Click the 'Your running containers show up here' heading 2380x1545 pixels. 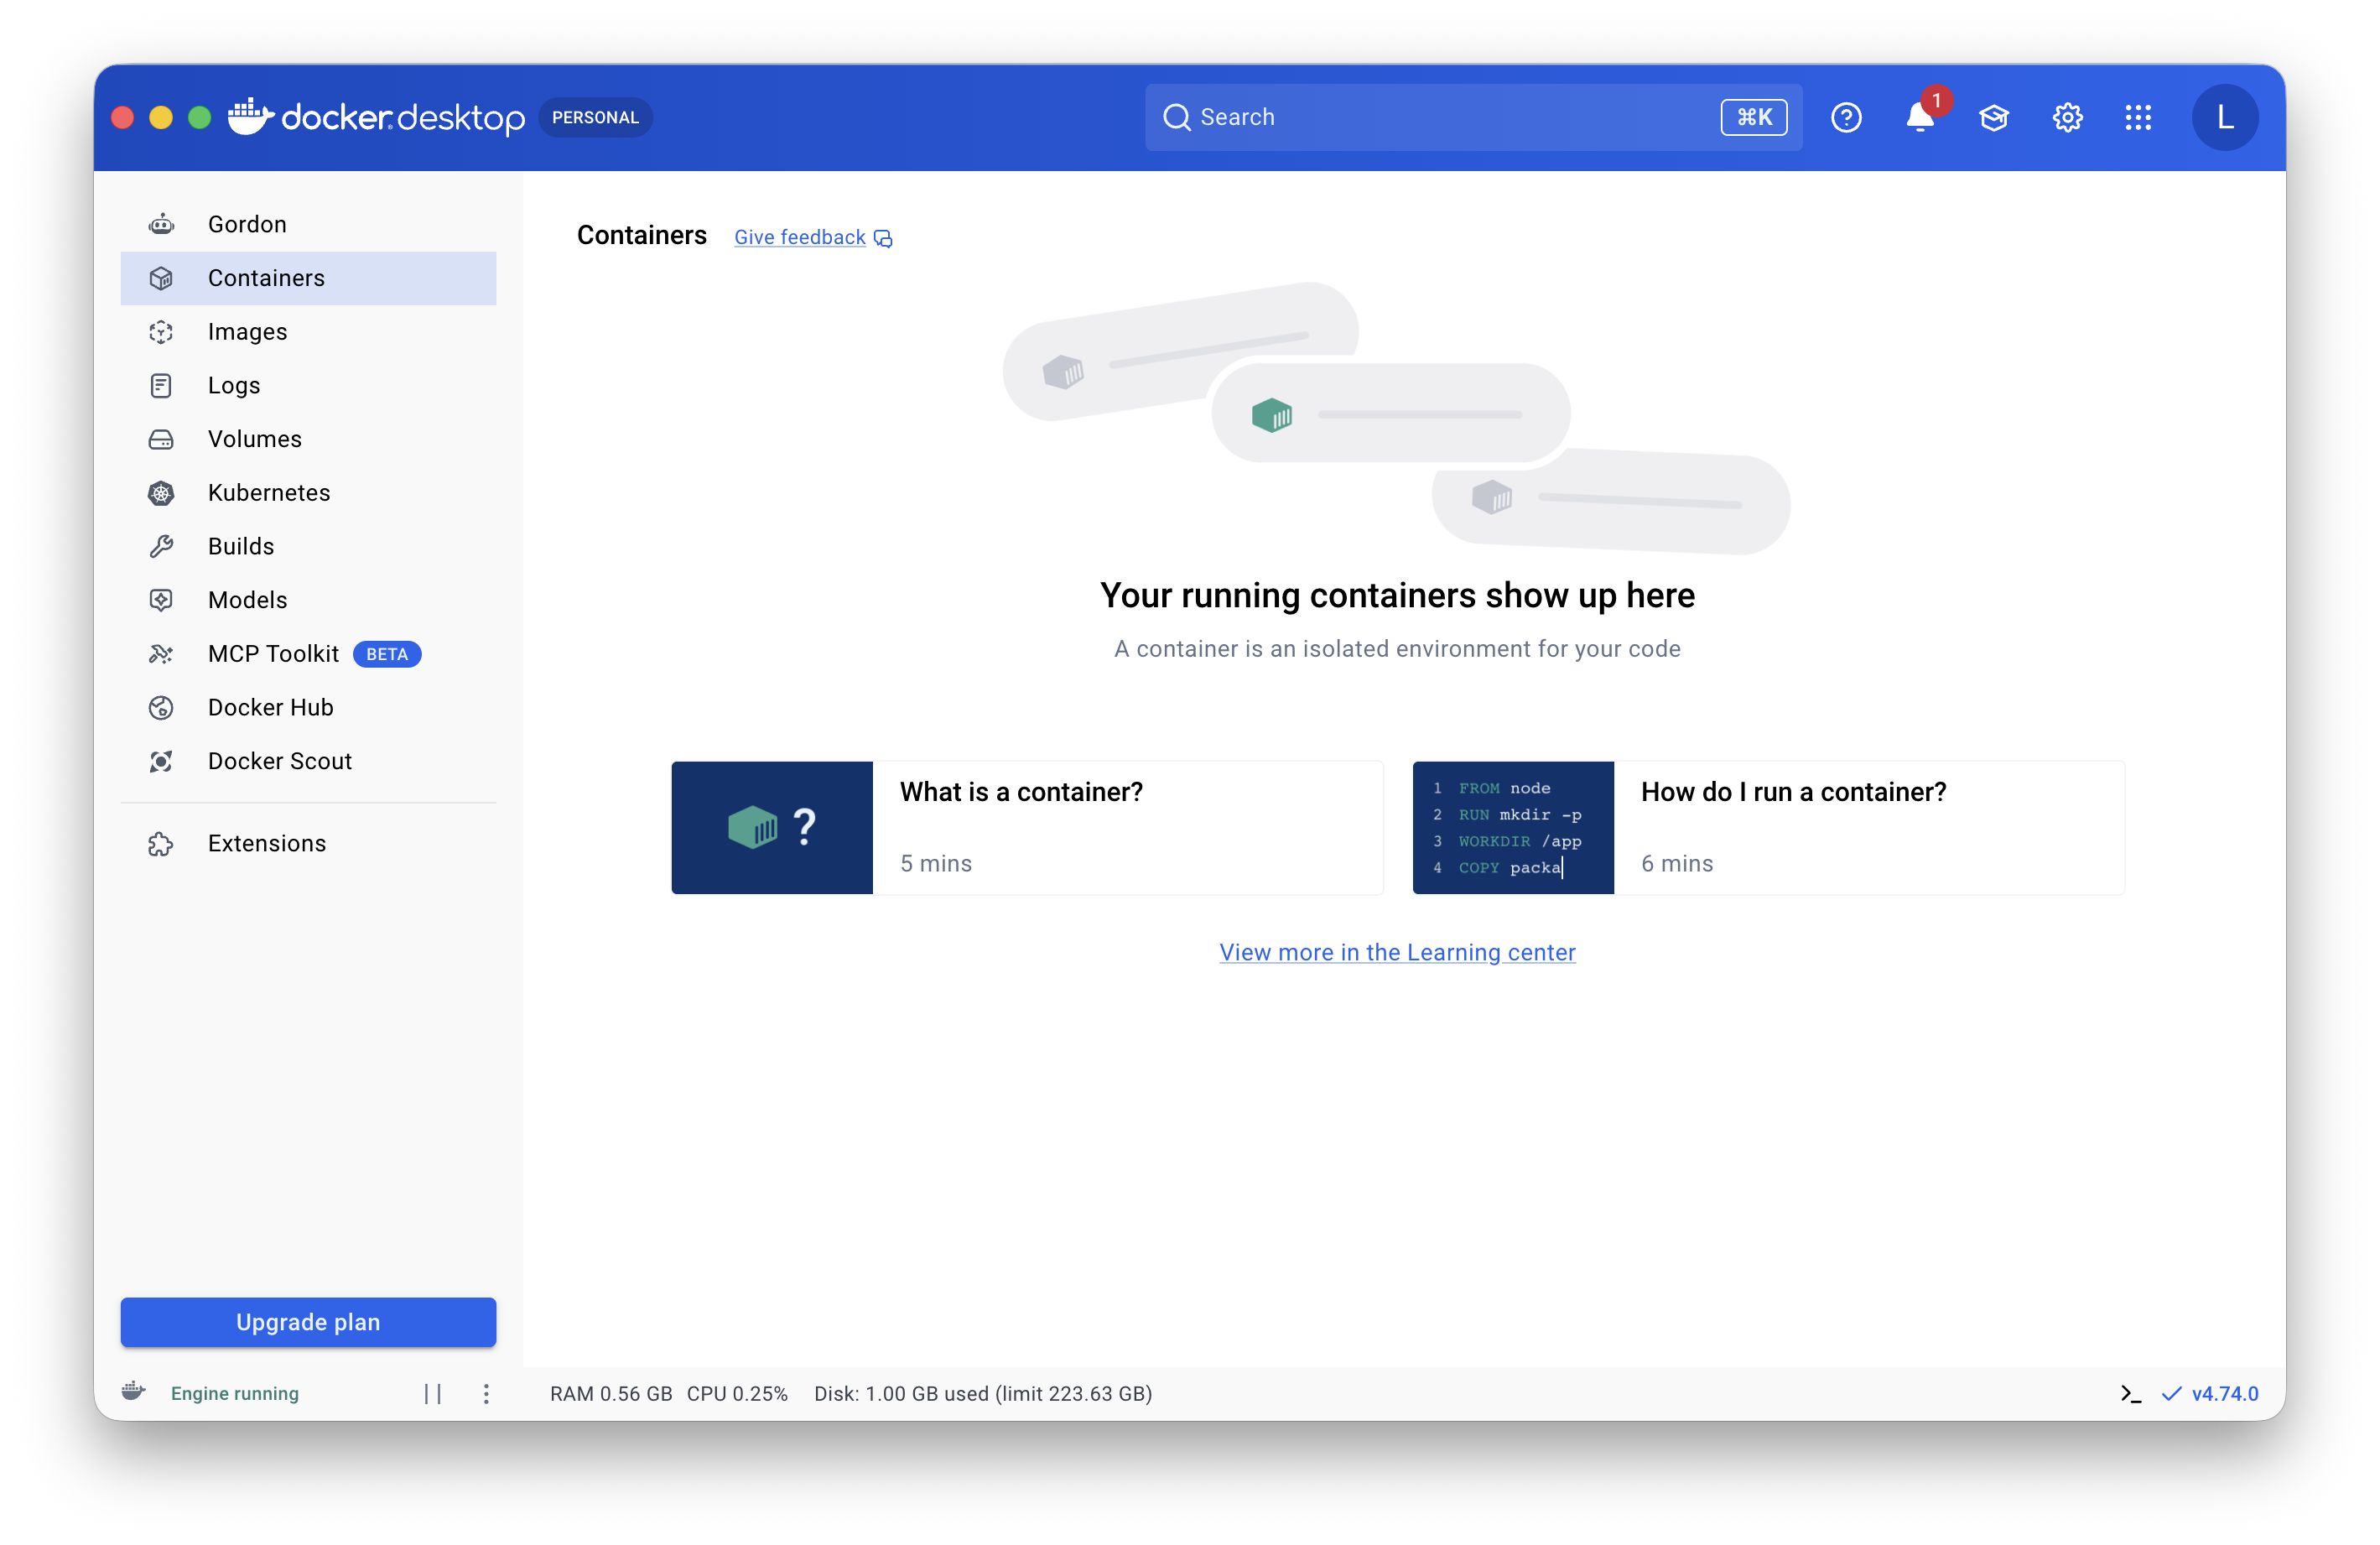click(x=1397, y=595)
